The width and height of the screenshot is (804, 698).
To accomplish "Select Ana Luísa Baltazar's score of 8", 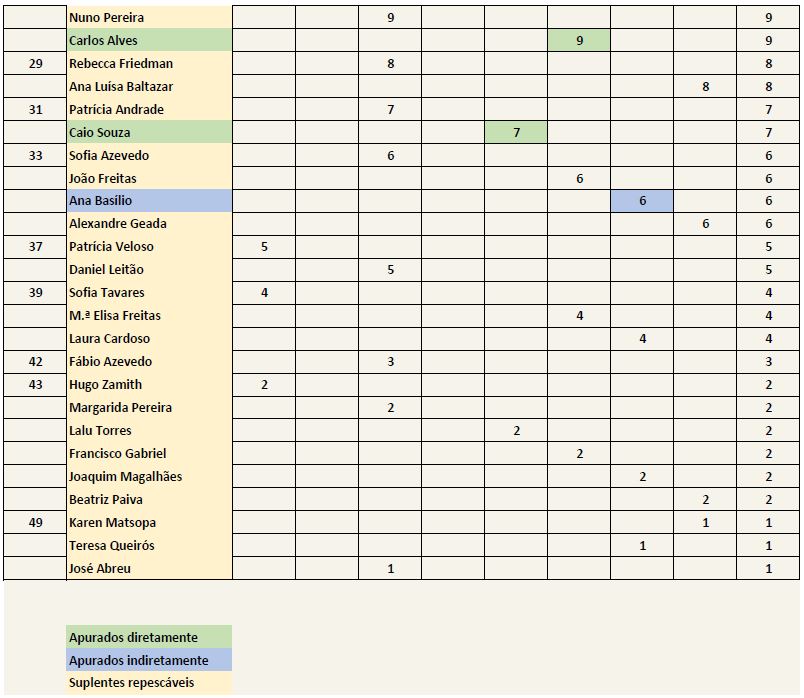I will [x=705, y=86].
